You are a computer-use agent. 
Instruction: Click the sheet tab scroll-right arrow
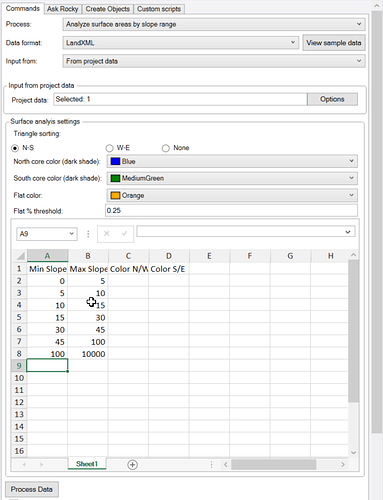pos(41,464)
